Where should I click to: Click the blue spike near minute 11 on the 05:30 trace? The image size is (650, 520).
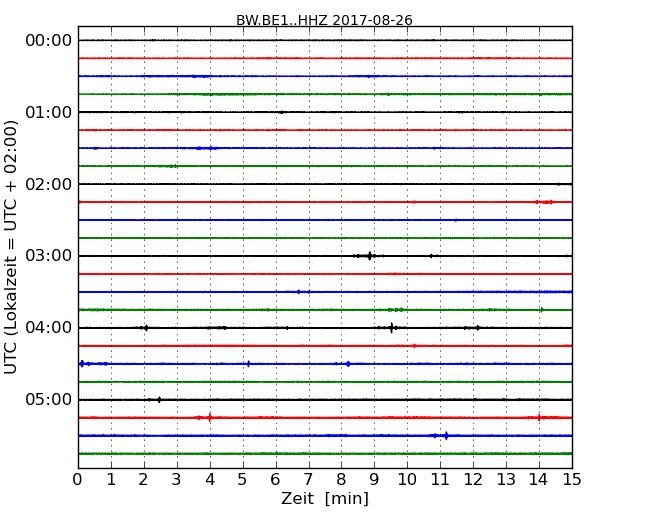(446, 435)
